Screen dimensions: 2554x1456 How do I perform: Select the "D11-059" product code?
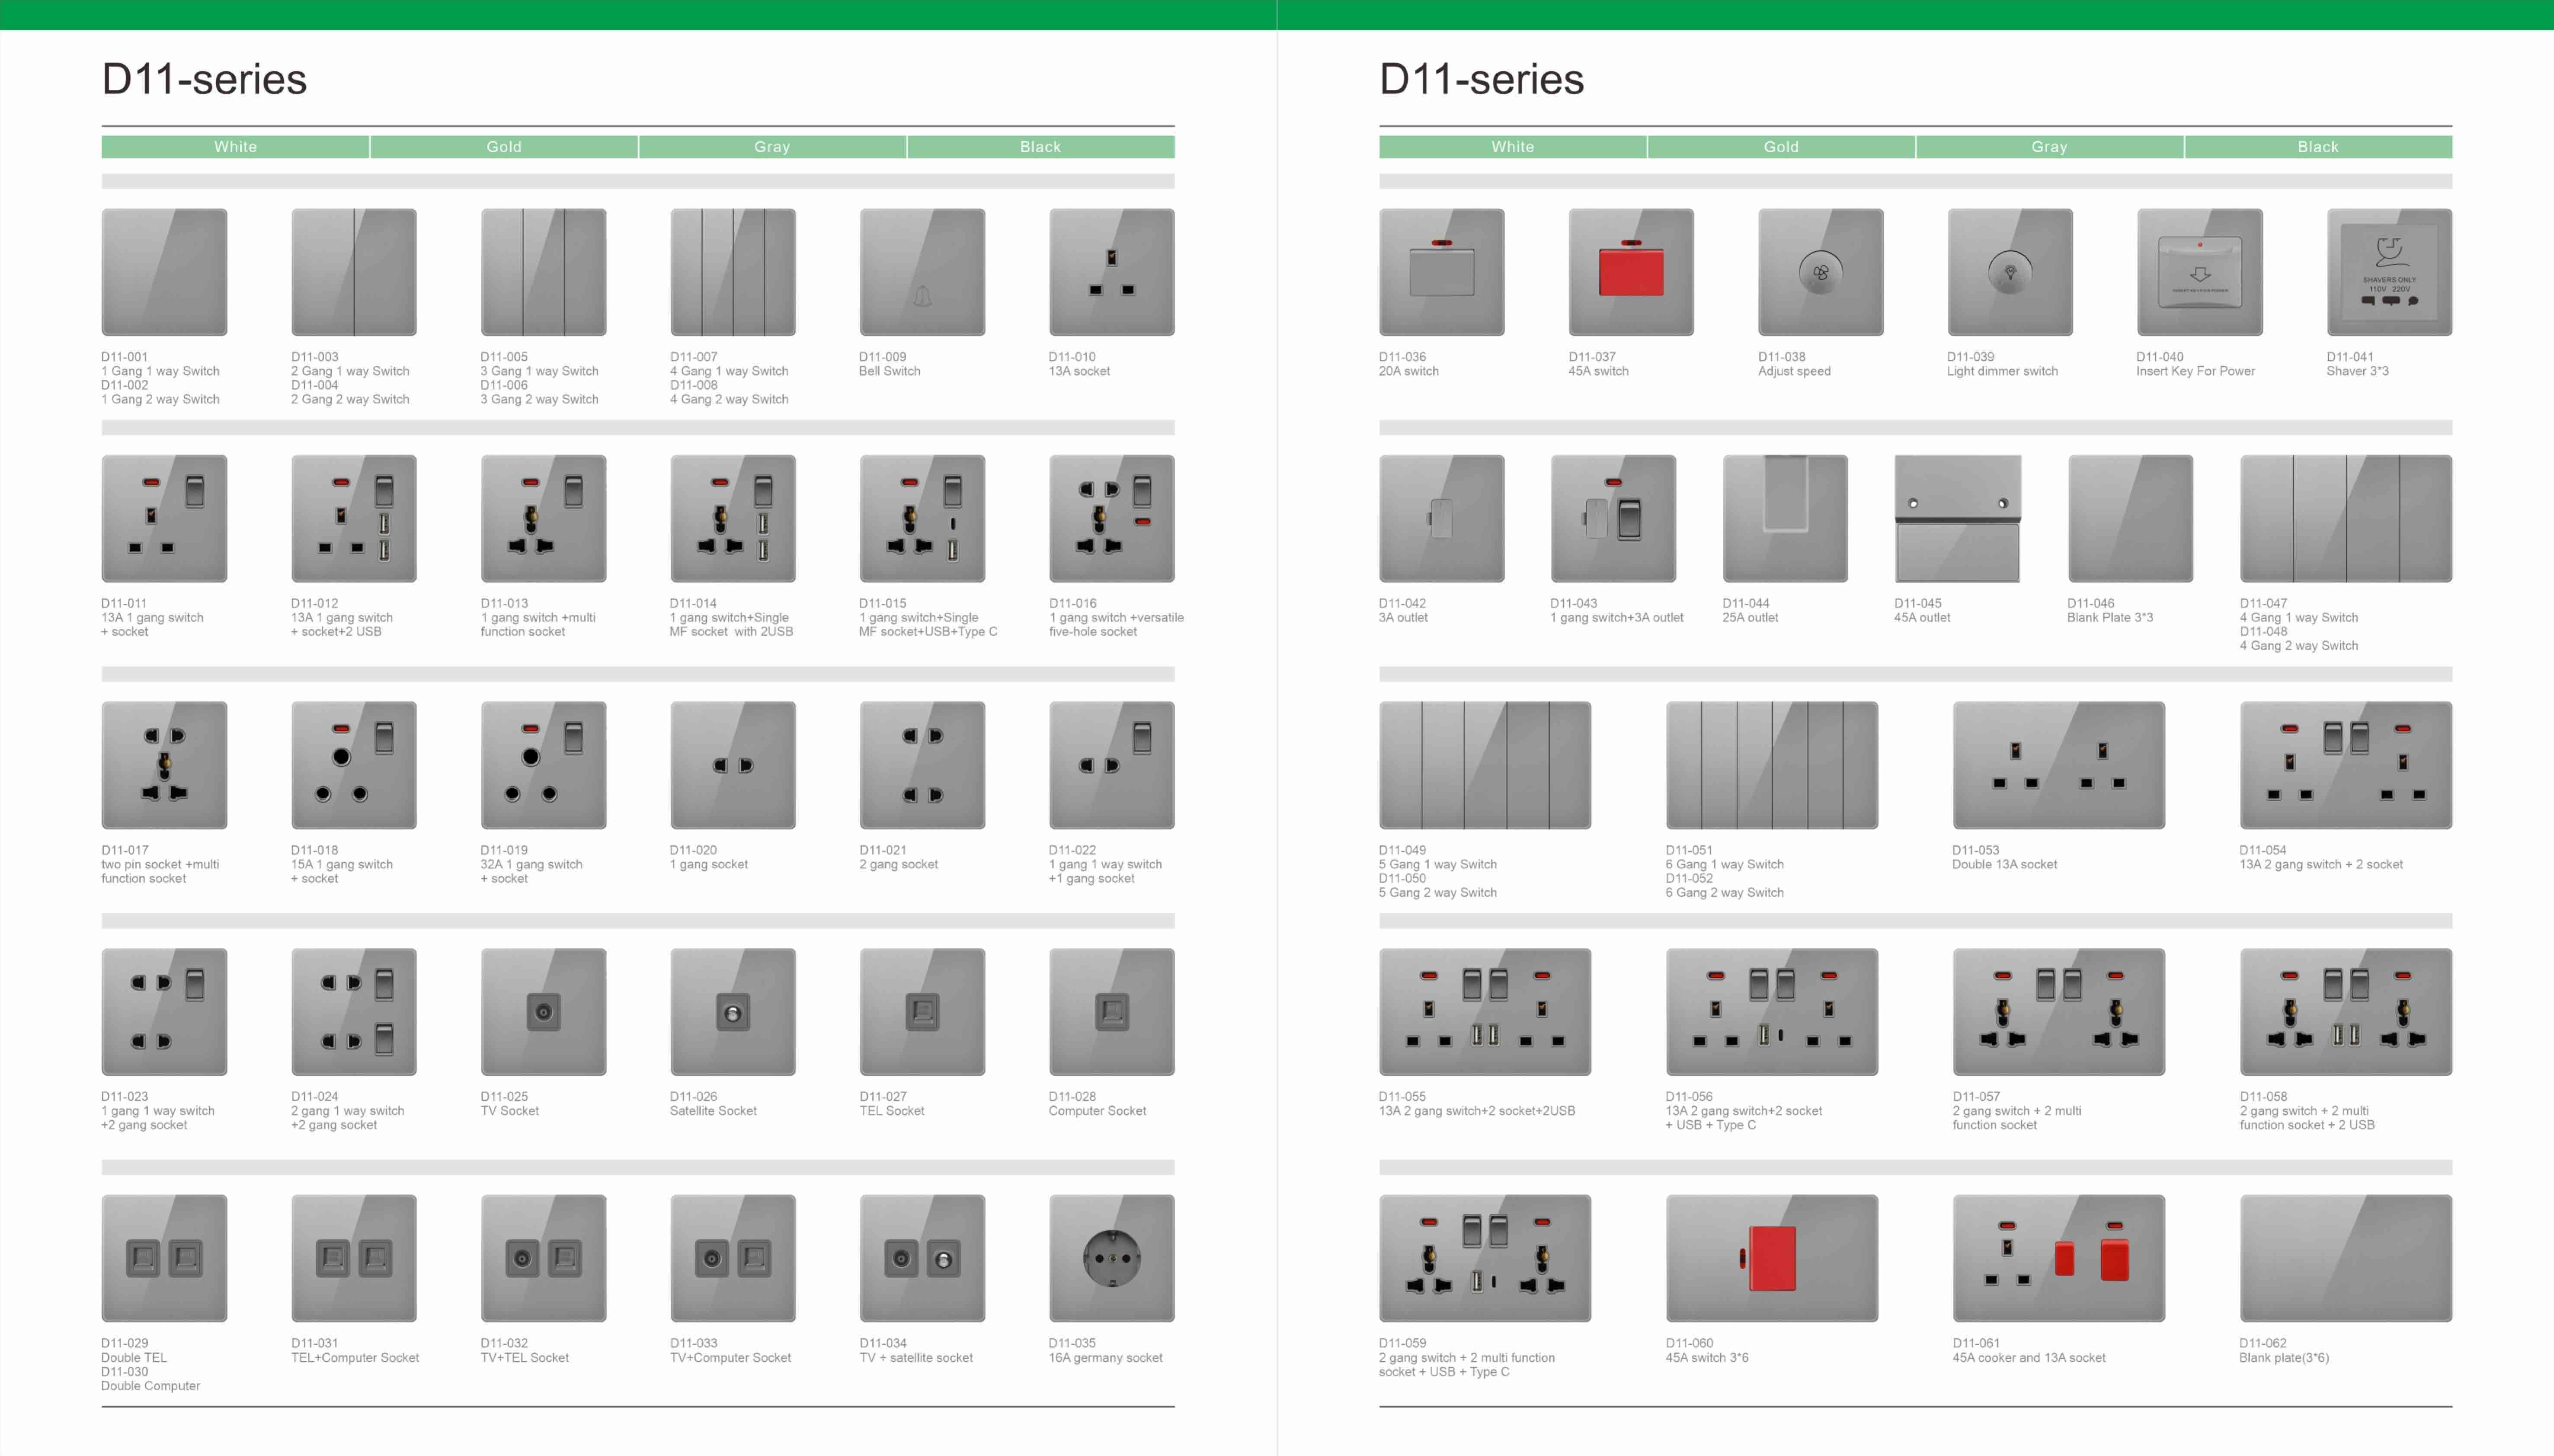[1403, 1343]
